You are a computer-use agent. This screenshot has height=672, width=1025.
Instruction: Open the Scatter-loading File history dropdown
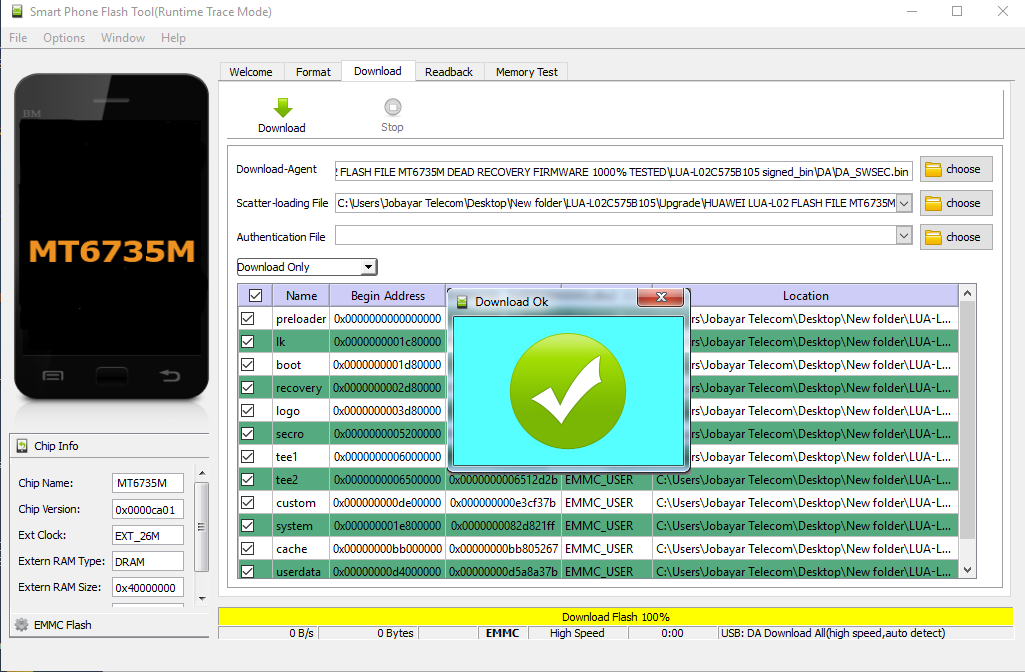[903, 203]
